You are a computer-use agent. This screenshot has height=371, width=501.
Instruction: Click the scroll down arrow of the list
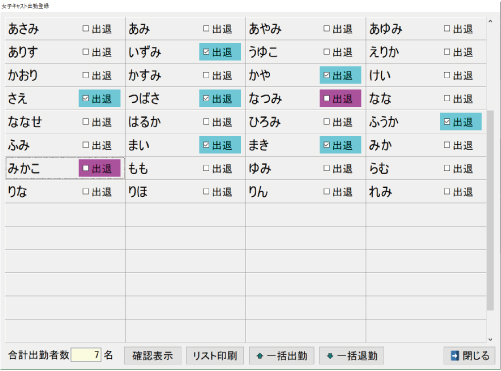point(490,339)
